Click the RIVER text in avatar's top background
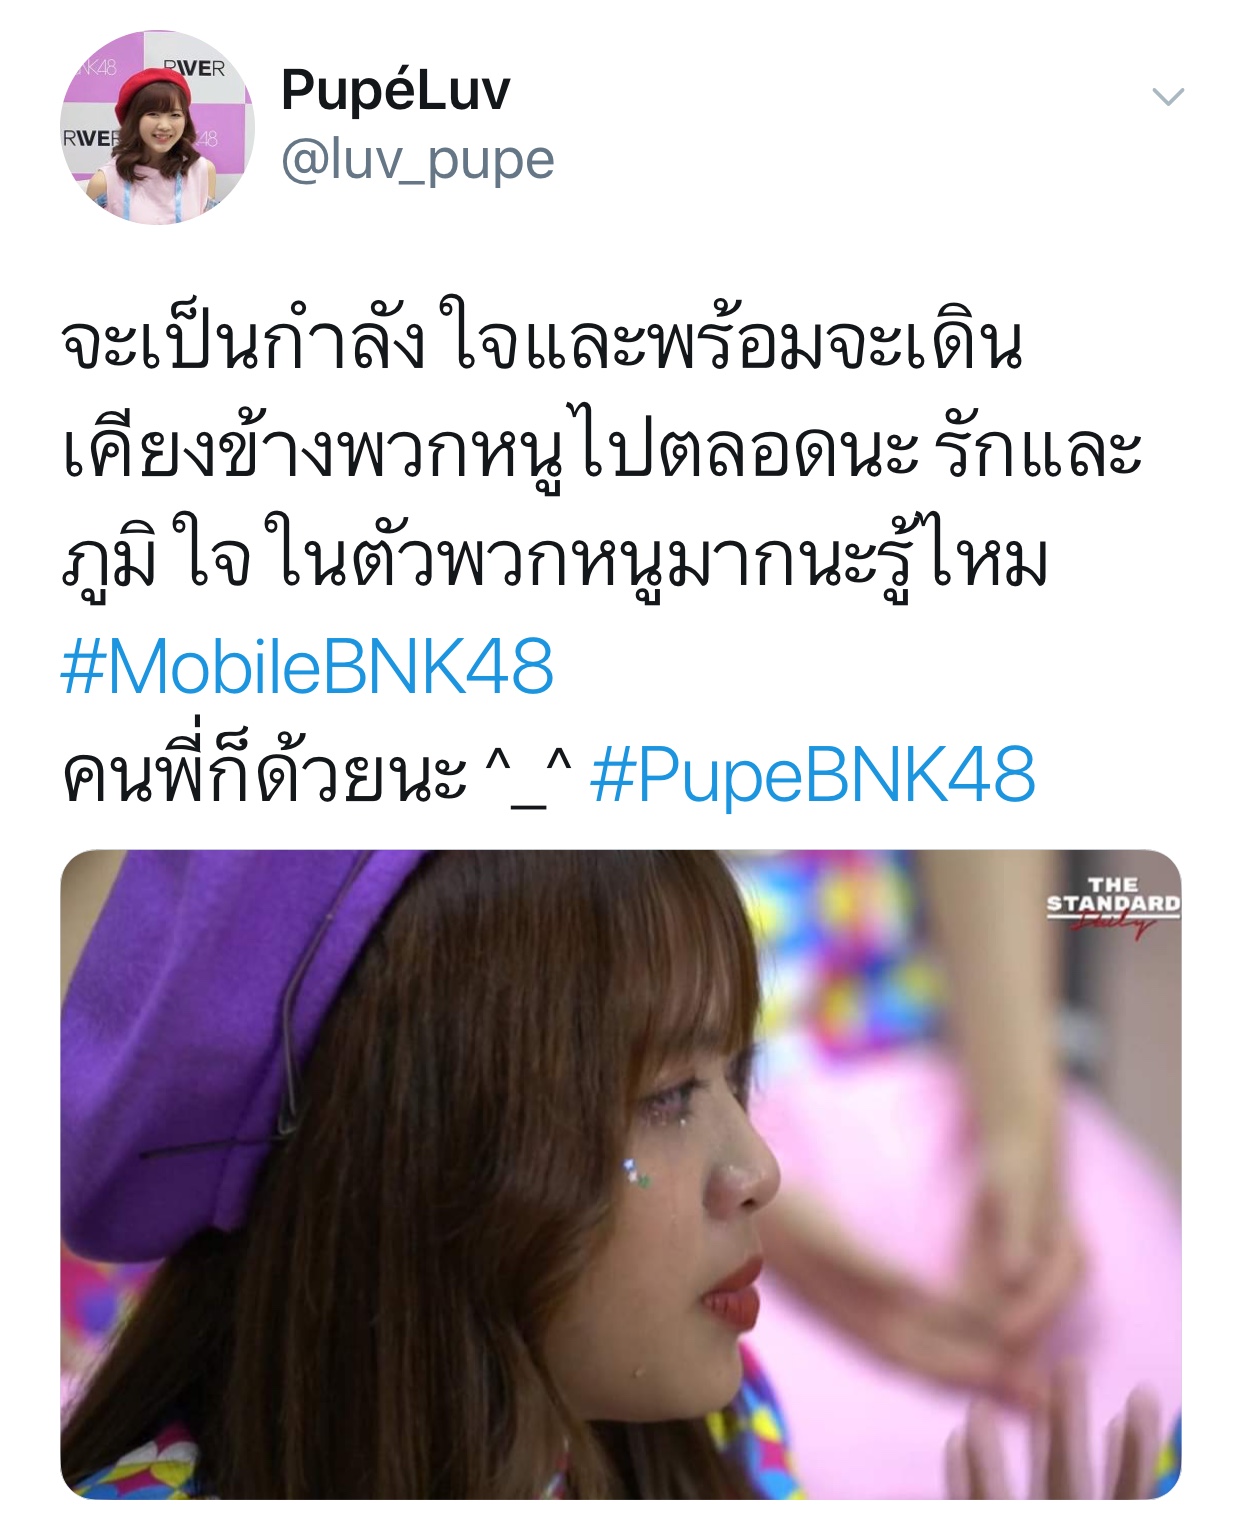Viewport: 1242px width, 1513px height. pyautogui.click(x=194, y=68)
